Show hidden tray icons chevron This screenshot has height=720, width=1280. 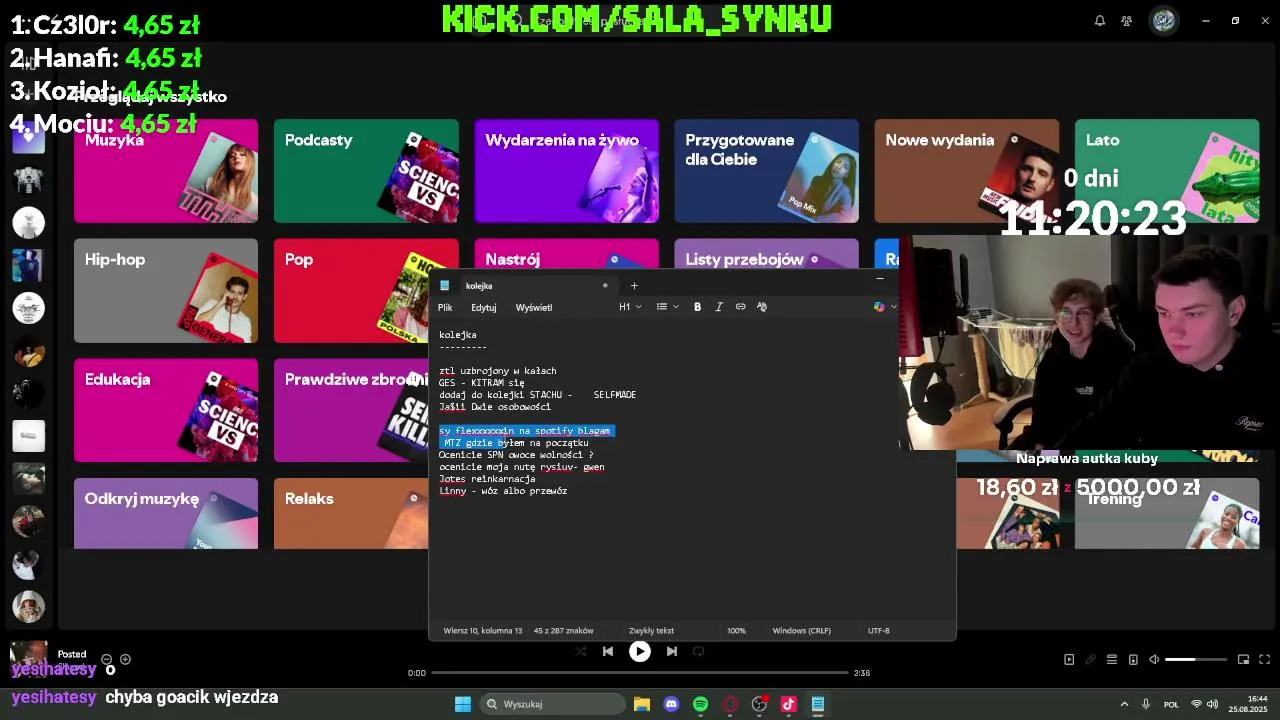[1124, 704]
